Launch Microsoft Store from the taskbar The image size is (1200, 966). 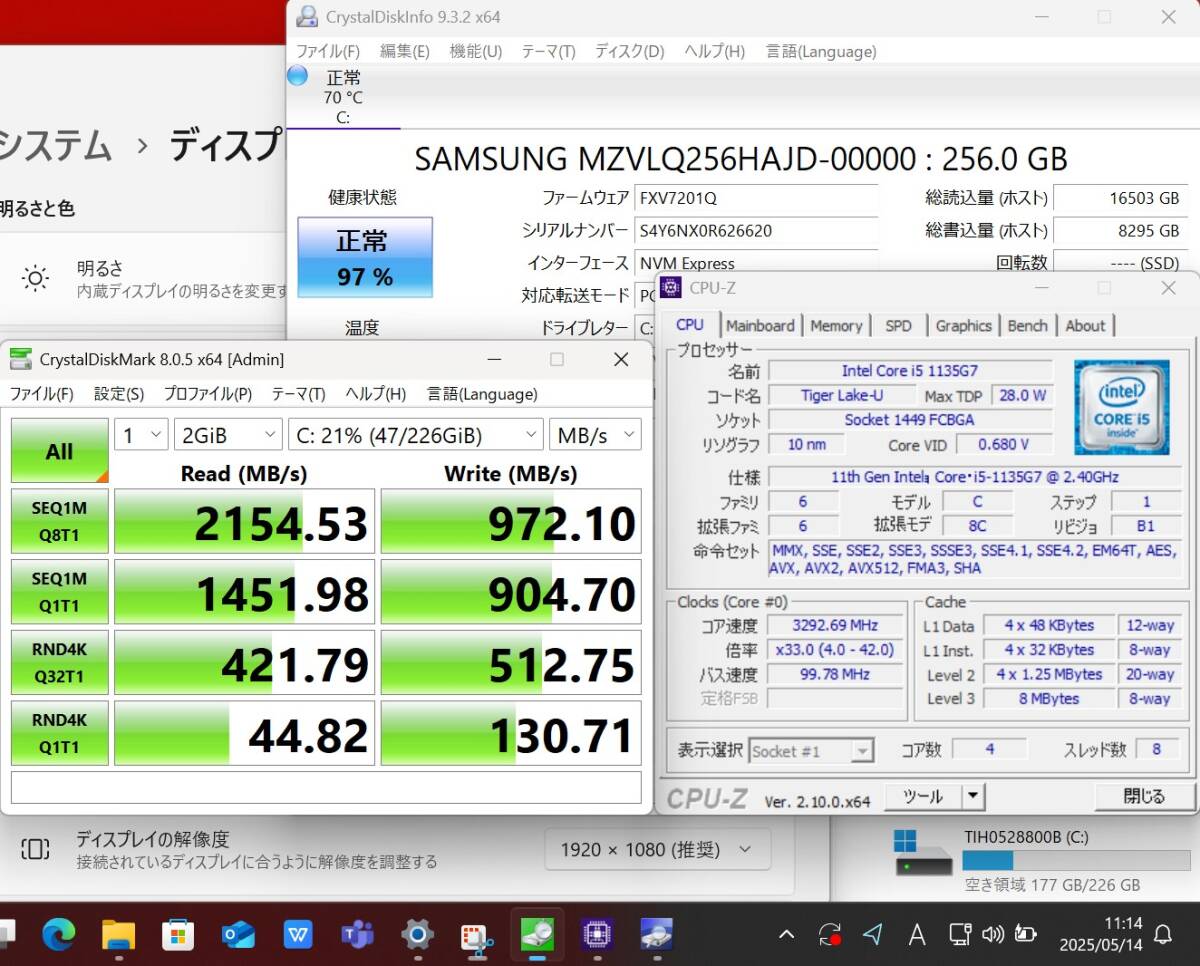click(x=178, y=935)
